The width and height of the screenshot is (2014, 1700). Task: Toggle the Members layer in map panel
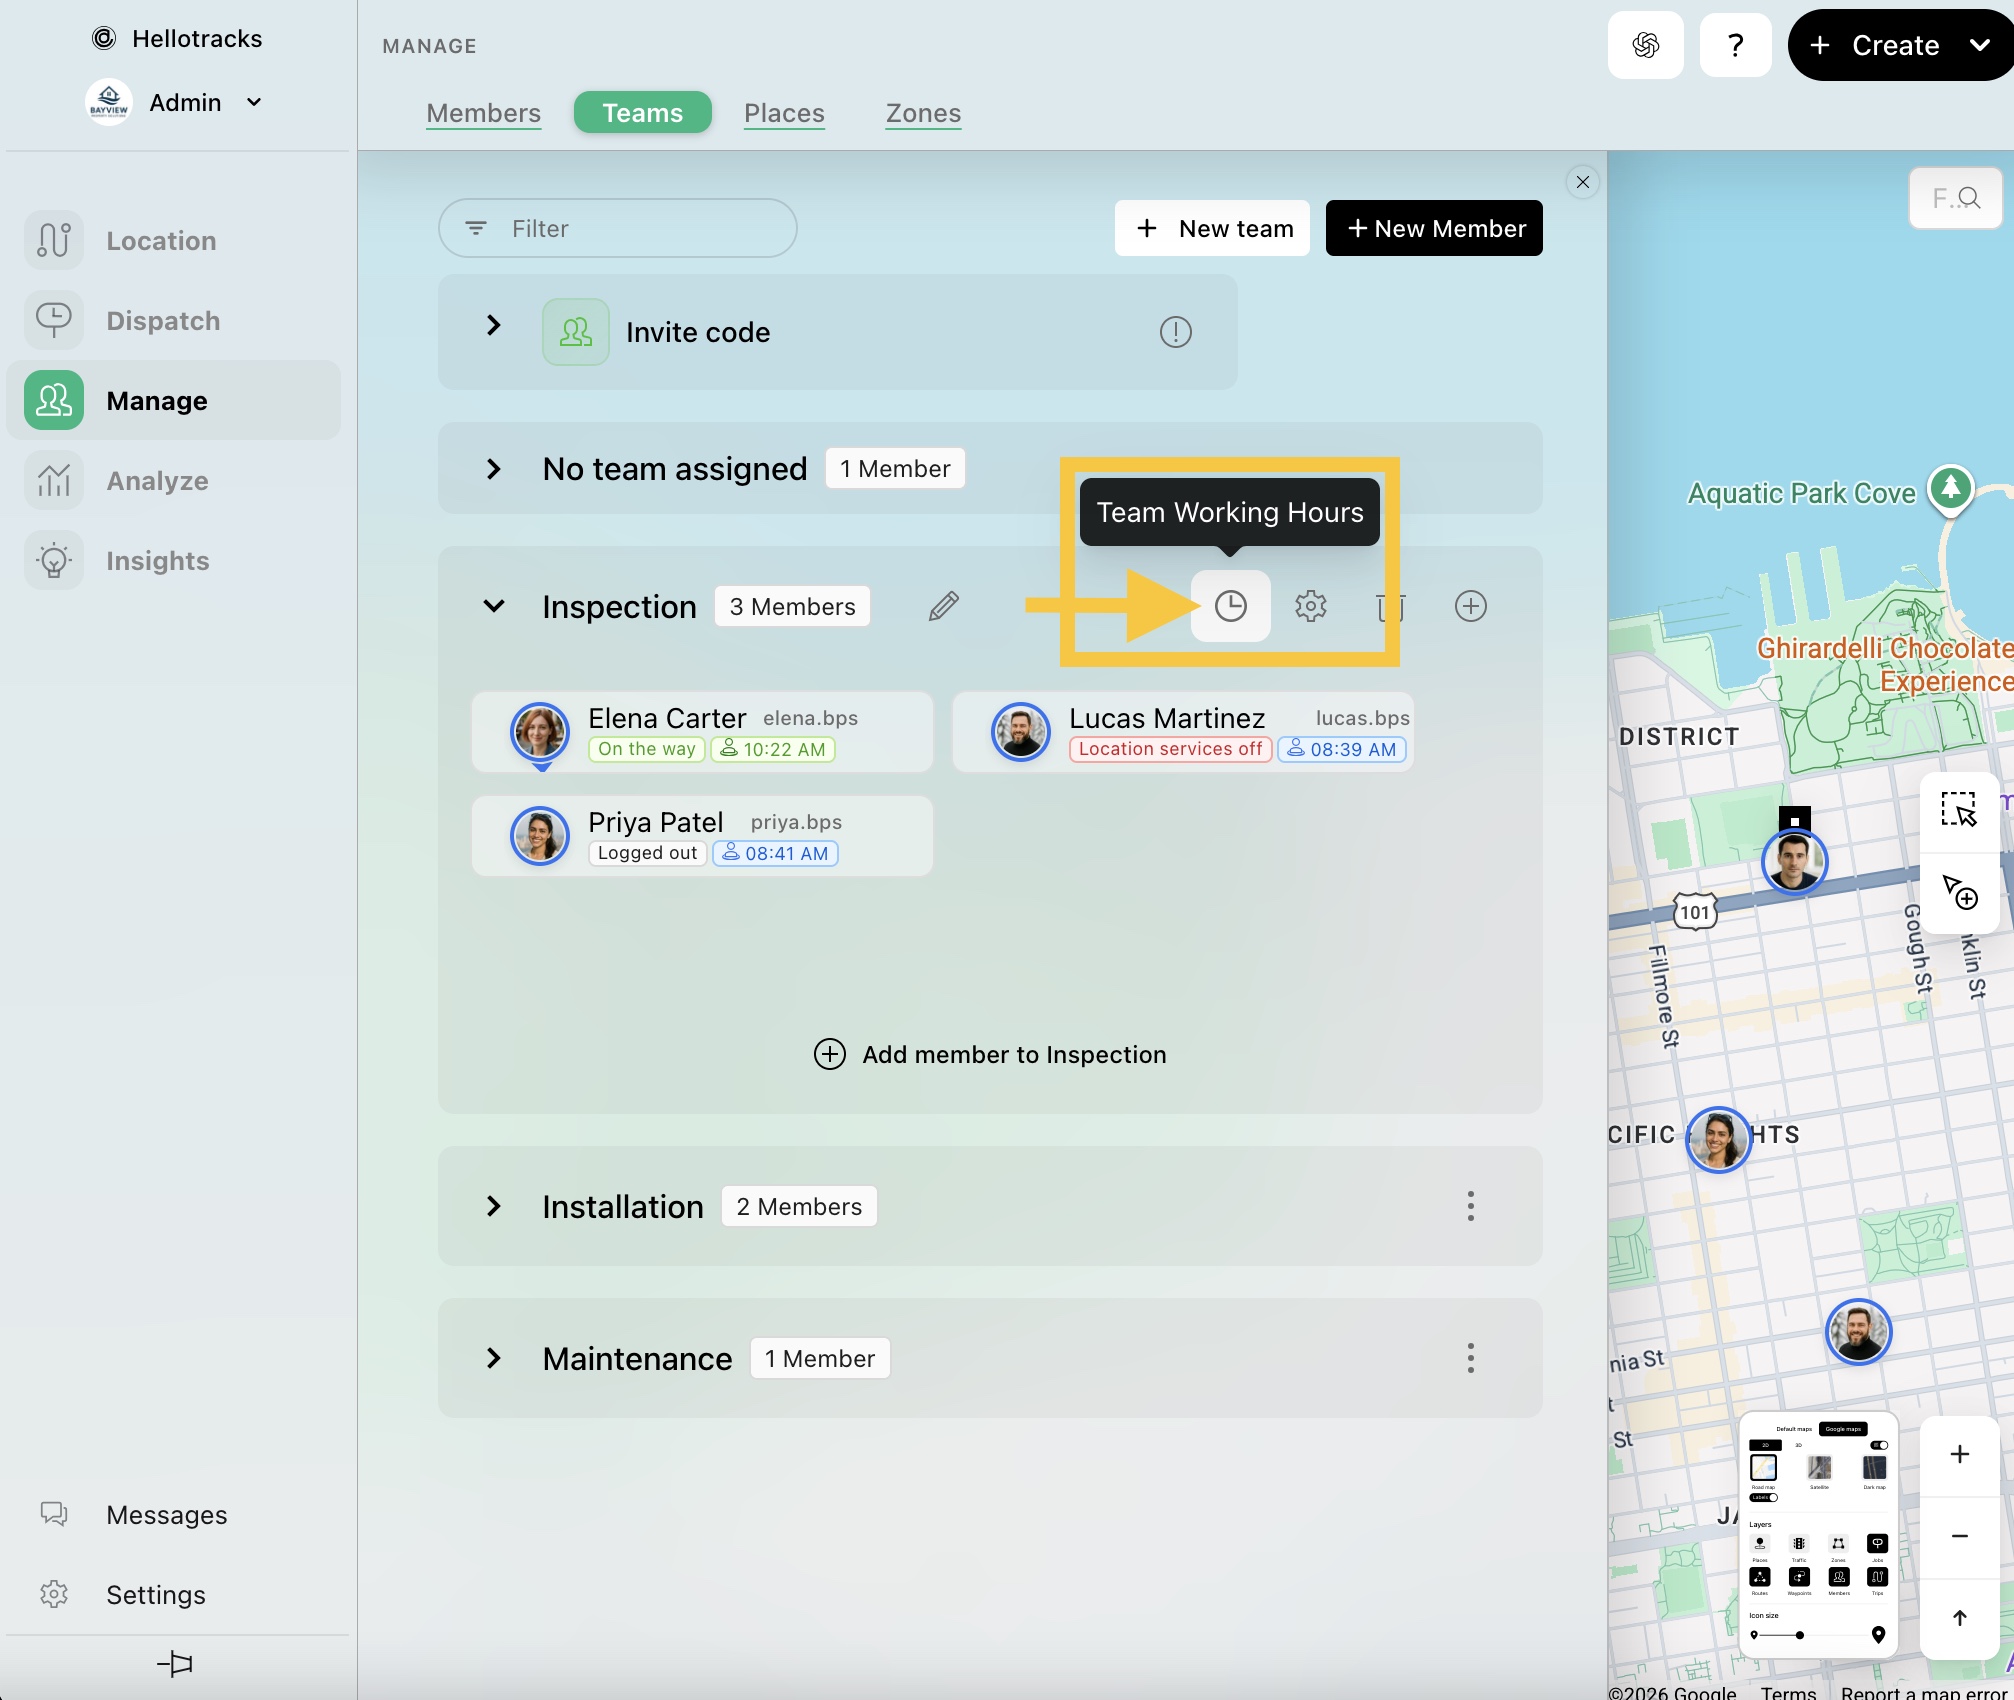(x=1839, y=1577)
